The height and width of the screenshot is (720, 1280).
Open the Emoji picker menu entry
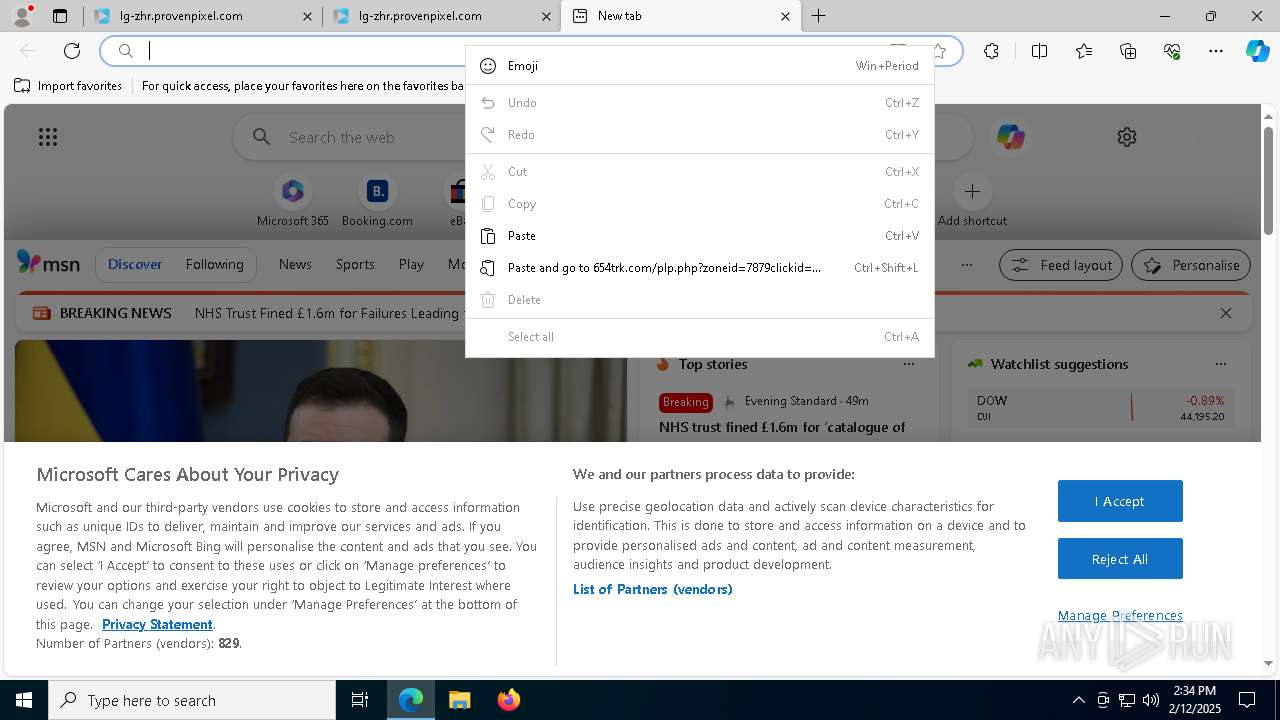699,66
